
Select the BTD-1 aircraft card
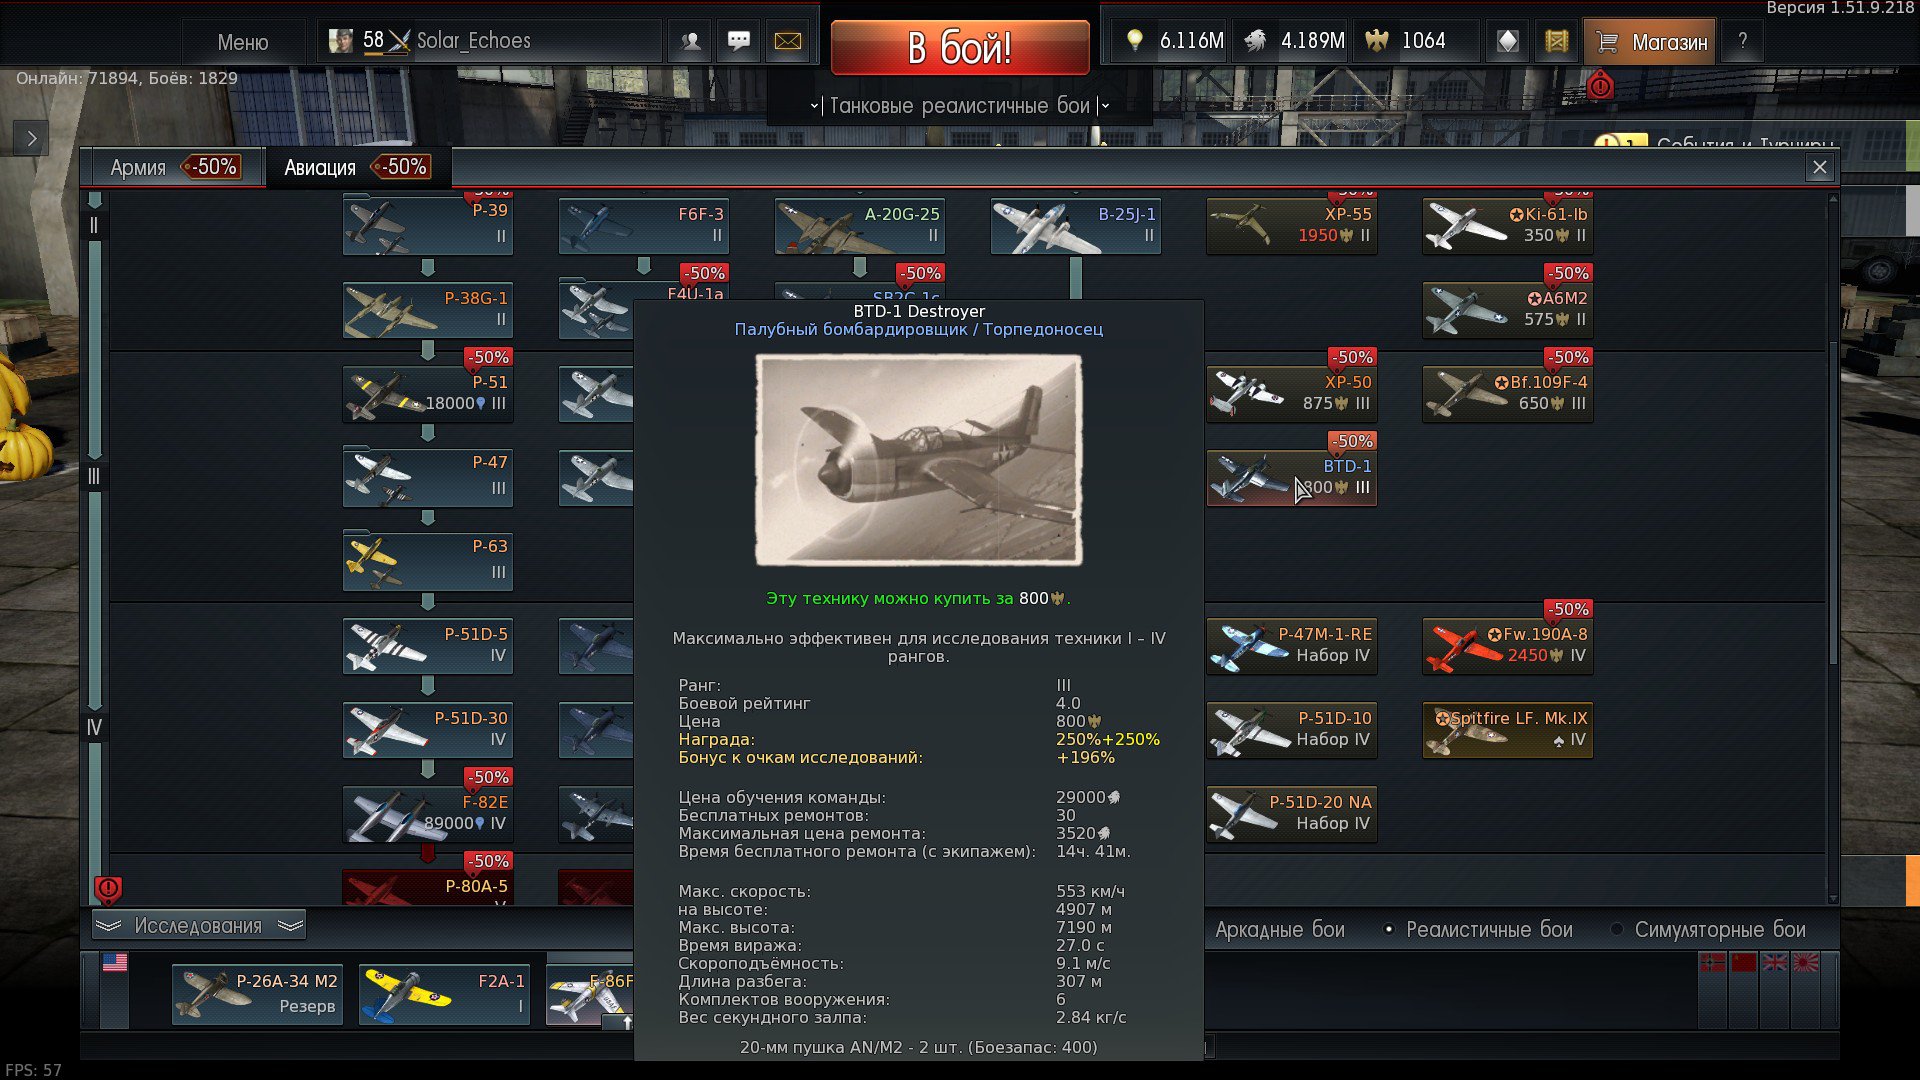pos(1292,477)
